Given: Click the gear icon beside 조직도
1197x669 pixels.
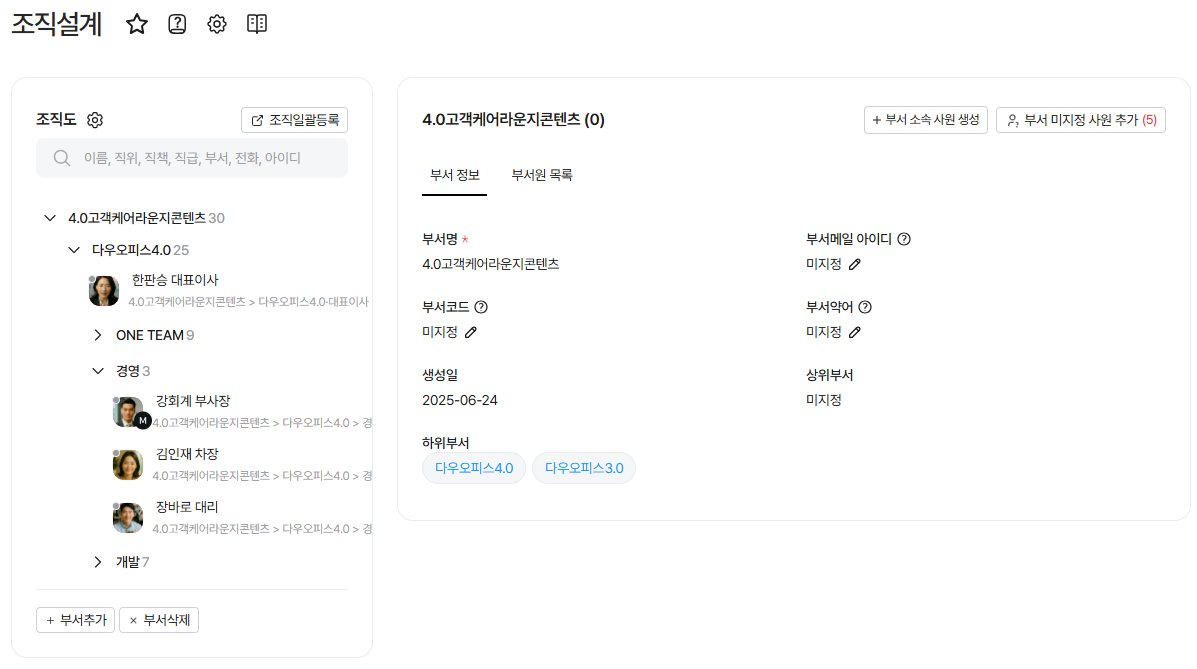Looking at the screenshot, I should coord(95,120).
